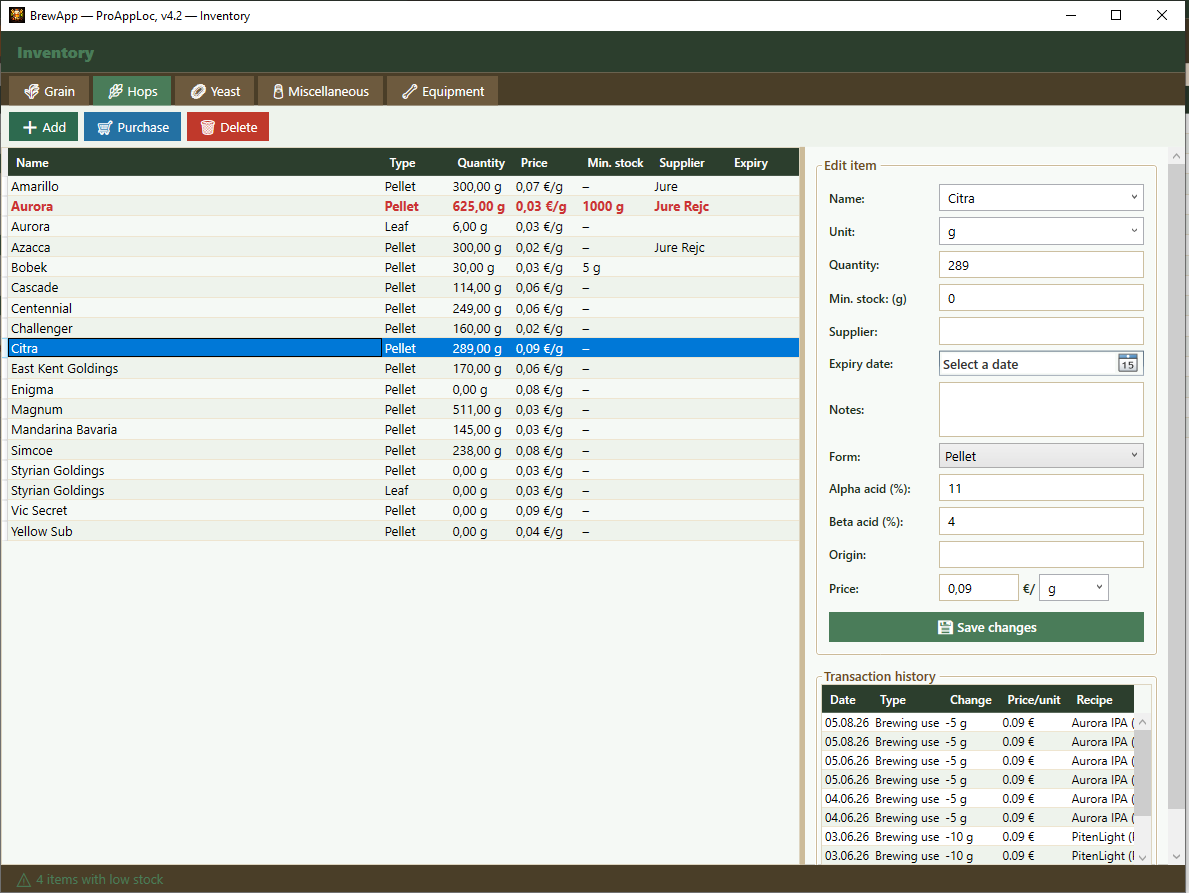Click the Min. stock input field

(x=1040, y=298)
